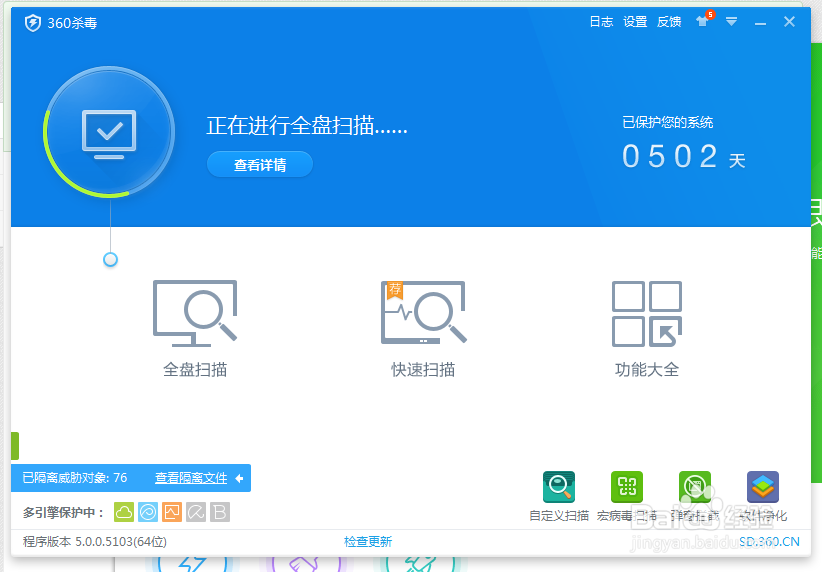Click the 正在进行全盘扫描 status text
The width and height of the screenshot is (822, 572).
[307, 126]
